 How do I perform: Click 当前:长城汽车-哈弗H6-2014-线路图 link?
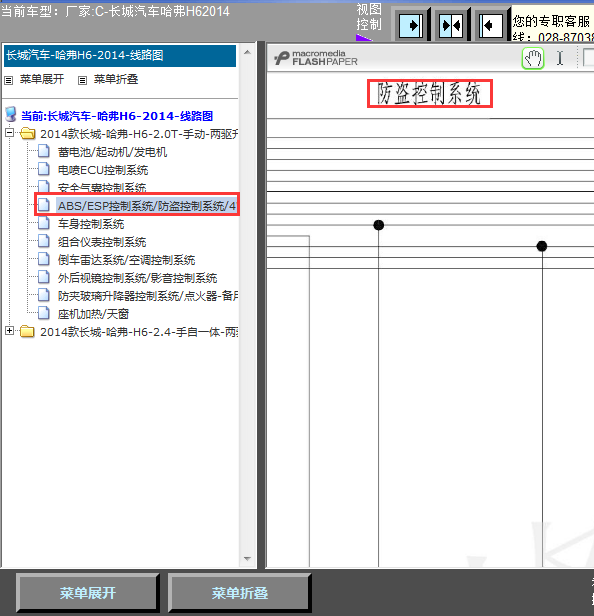tap(117, 116)
